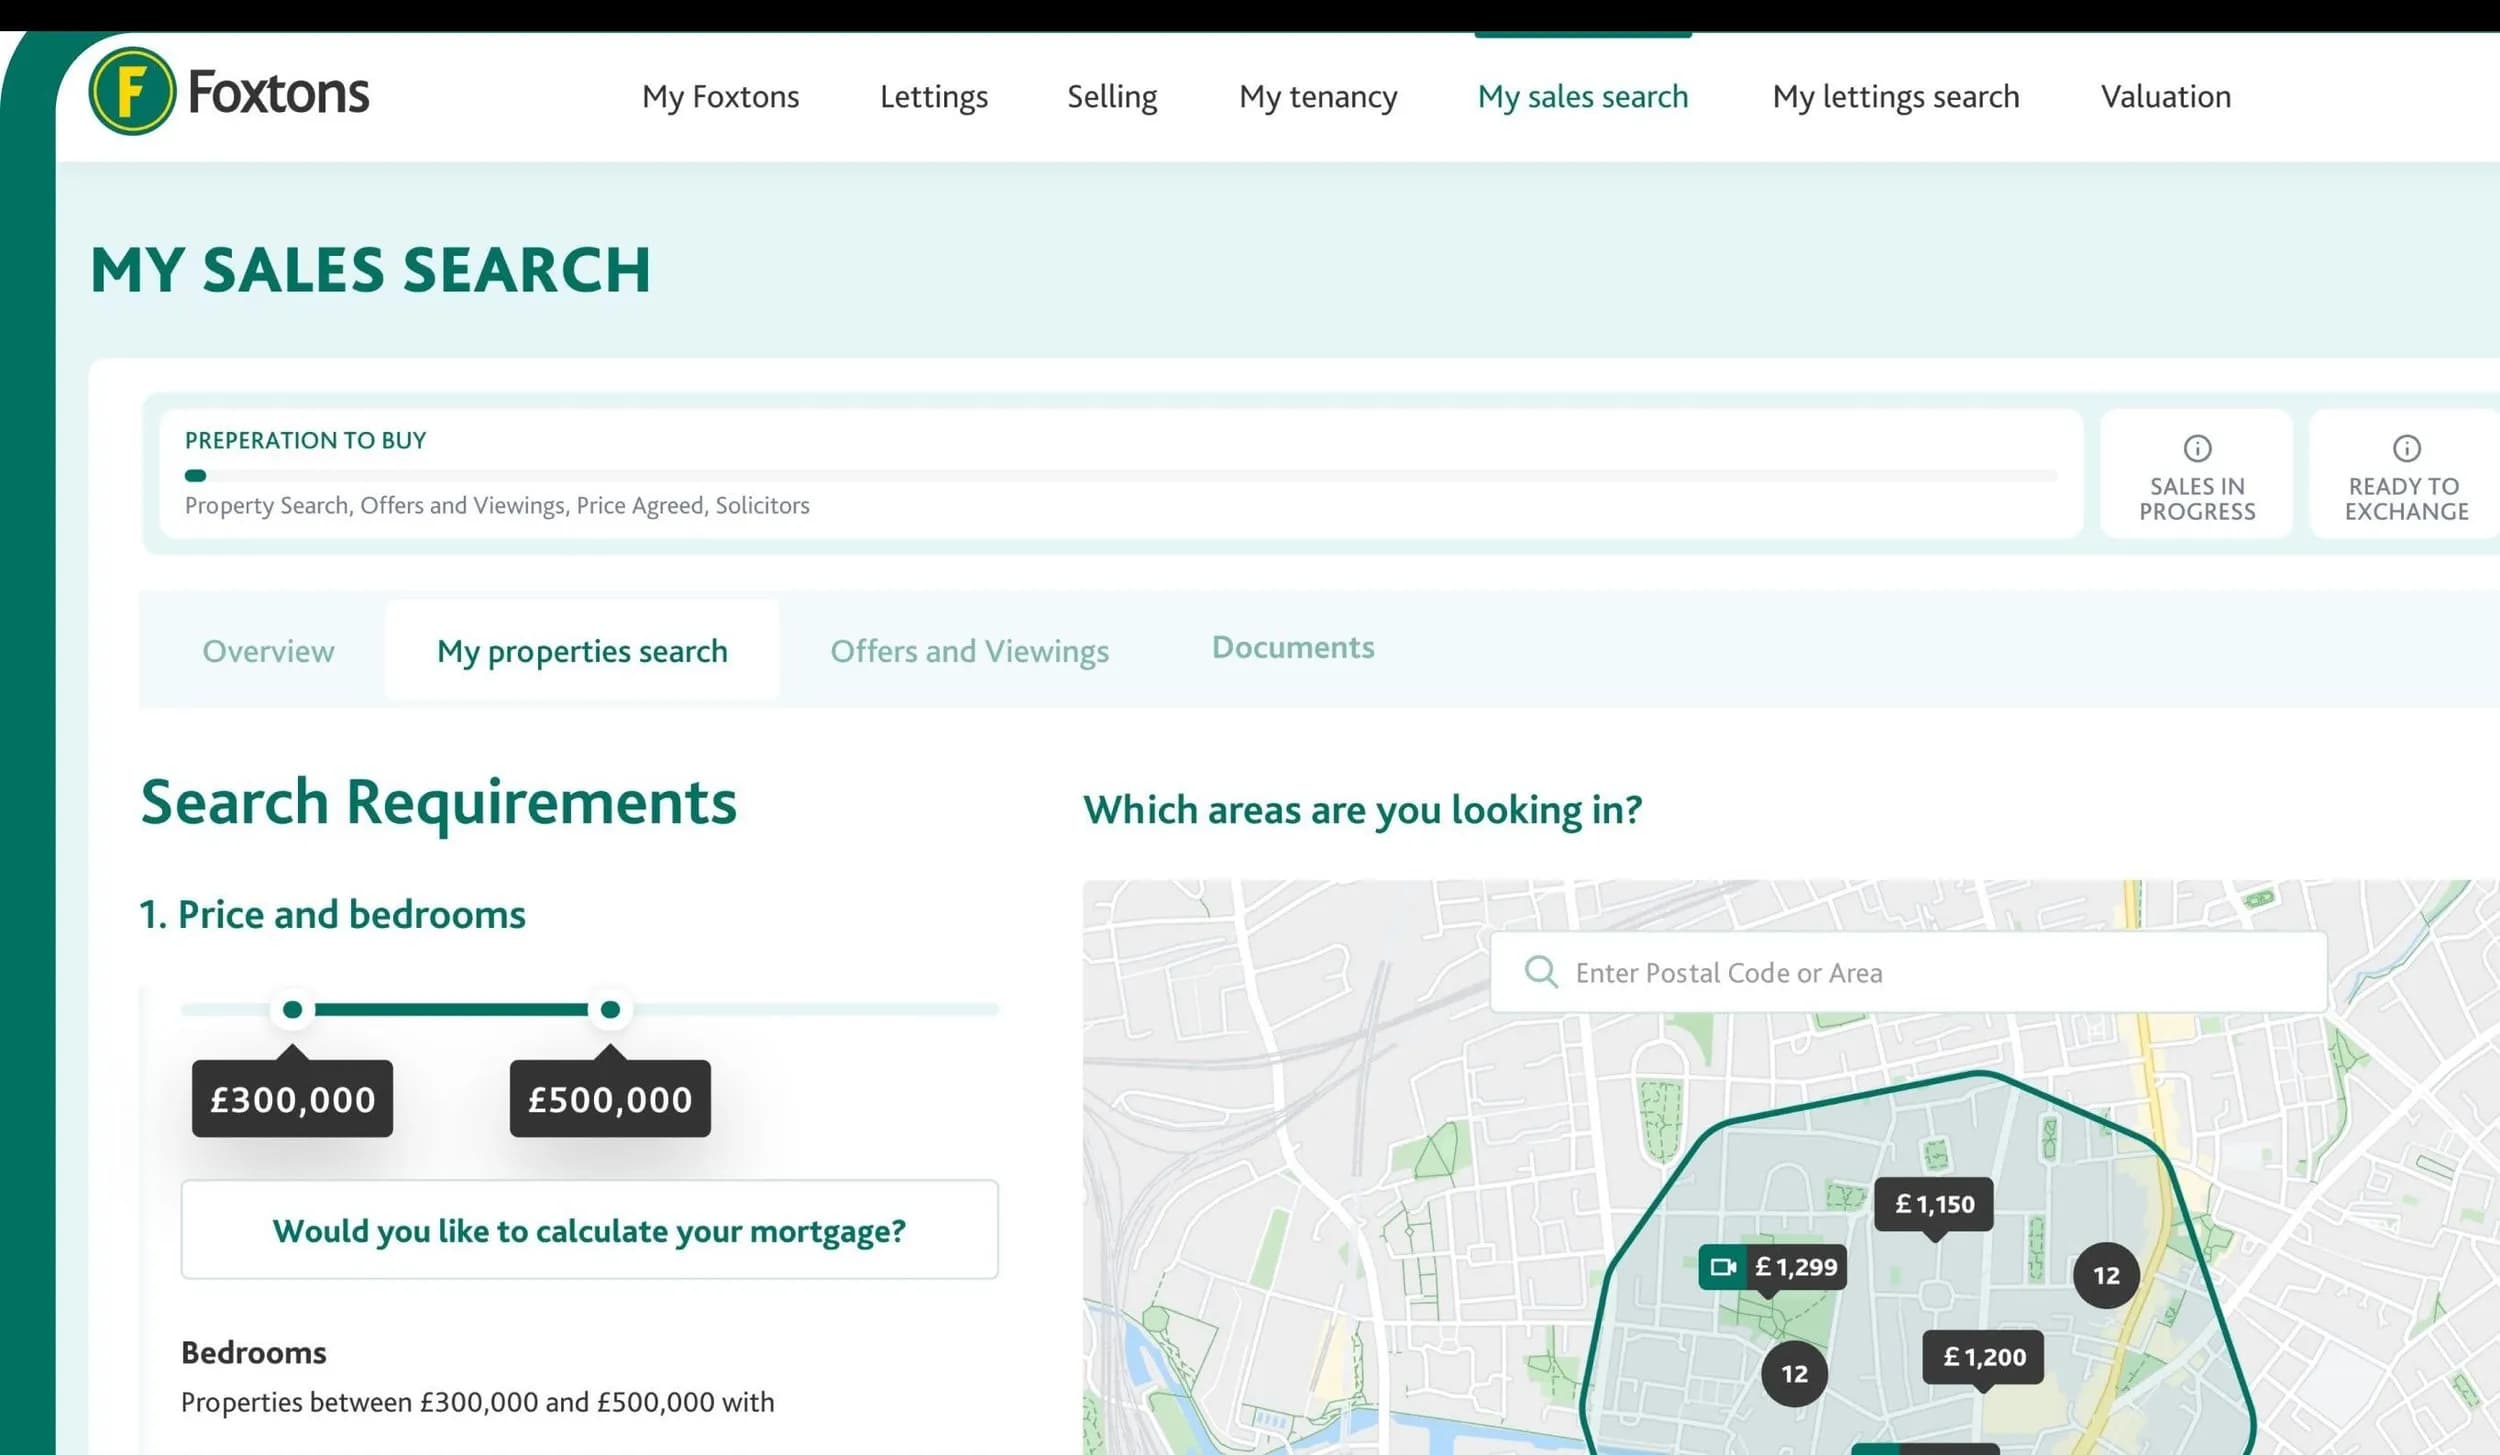Open the £1,299 video tour map marker

tap(1772, 1267)
